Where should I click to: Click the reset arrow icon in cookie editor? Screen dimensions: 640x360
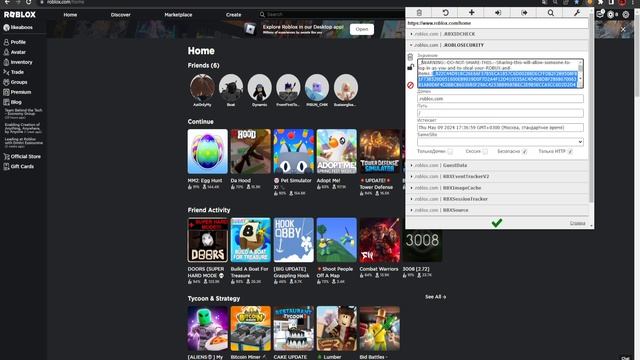[445, 13]
